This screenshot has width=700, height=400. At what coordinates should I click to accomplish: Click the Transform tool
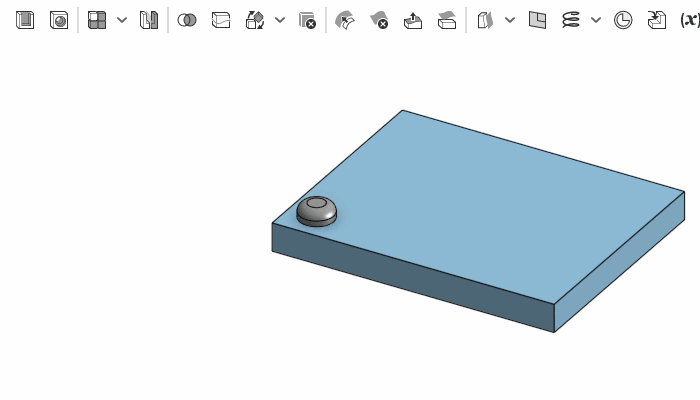(x=255, y=20)
